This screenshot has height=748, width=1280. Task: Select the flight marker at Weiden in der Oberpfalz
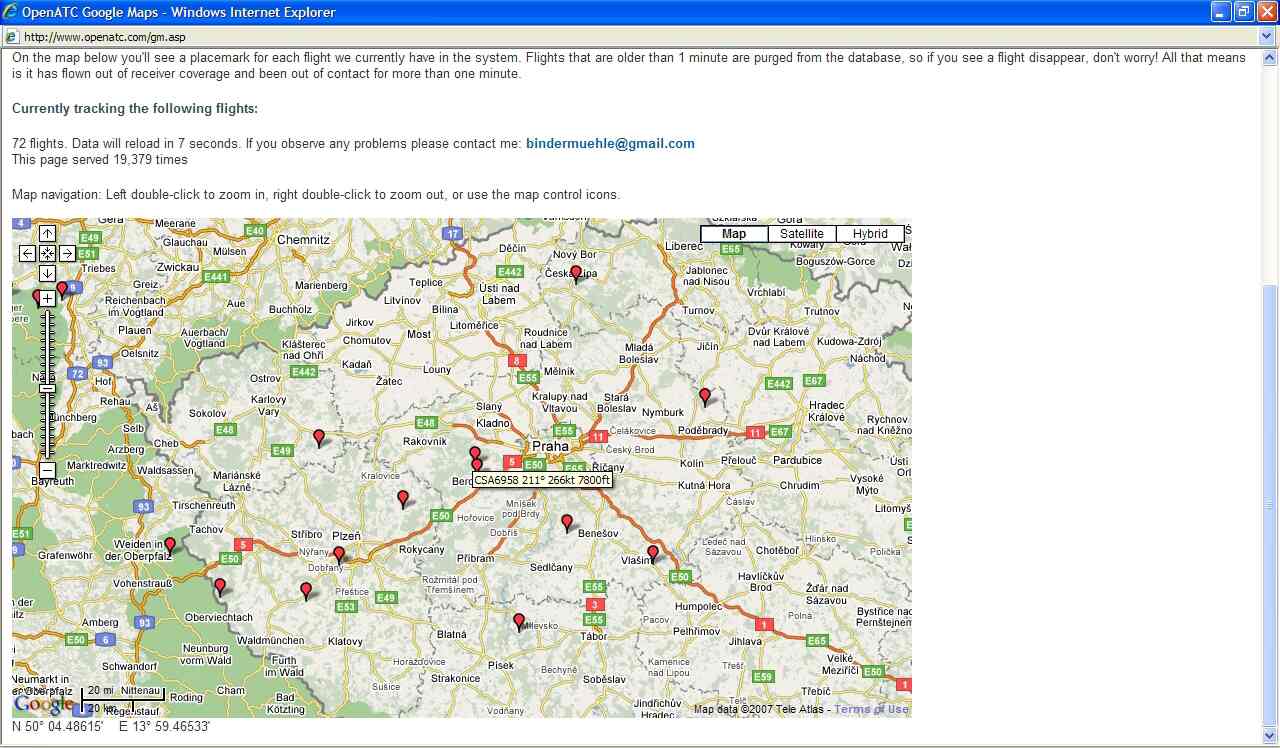(x=170, y=545)
